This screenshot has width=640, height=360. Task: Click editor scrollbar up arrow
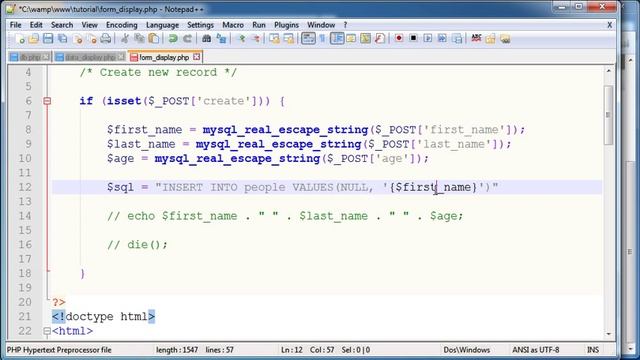tap(609, 71)
